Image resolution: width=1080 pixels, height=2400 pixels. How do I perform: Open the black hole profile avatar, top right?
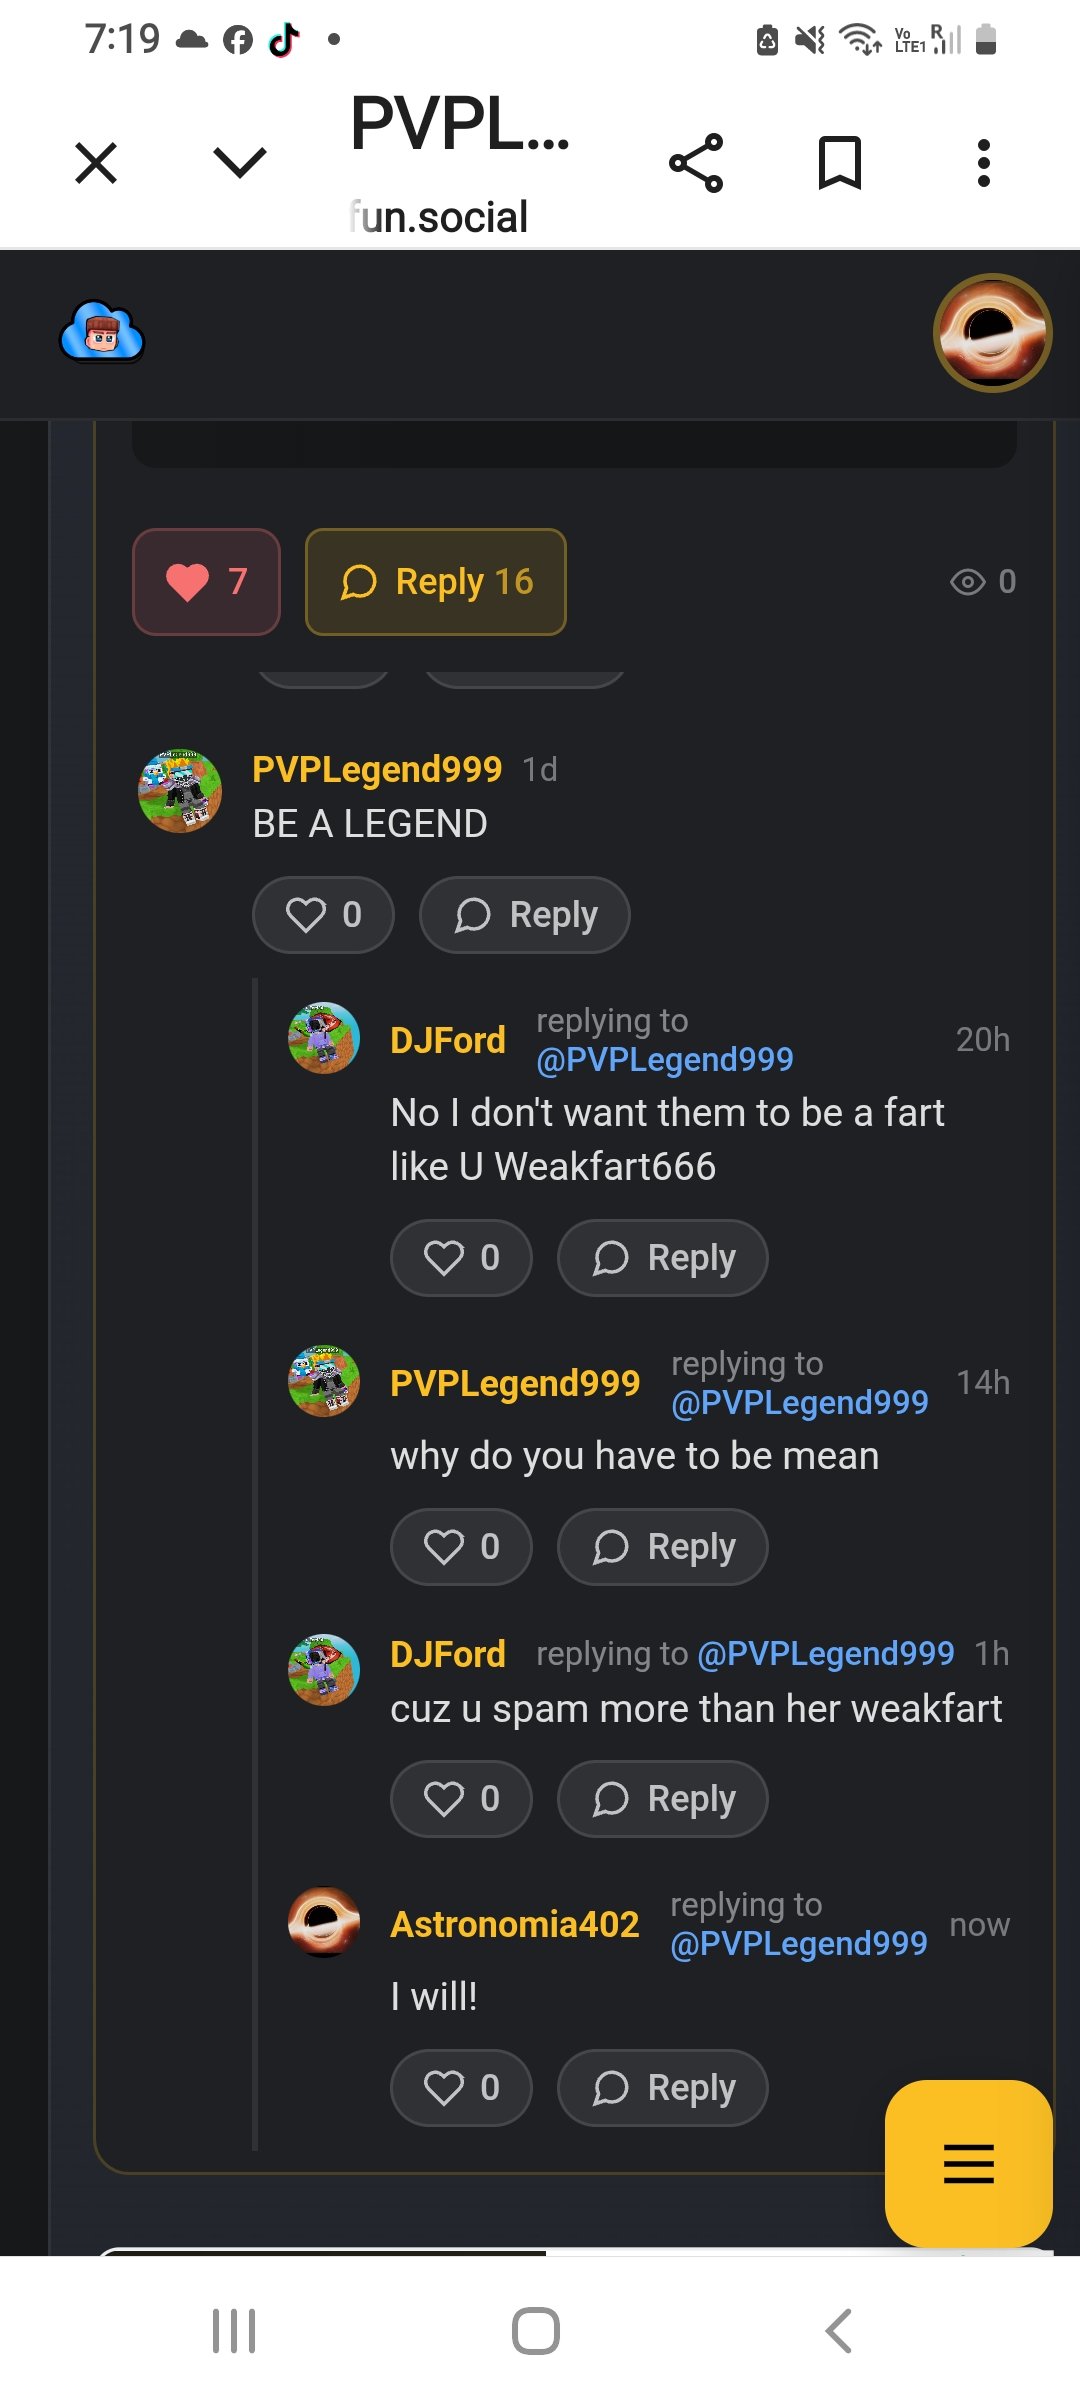[x=991, y=333]
